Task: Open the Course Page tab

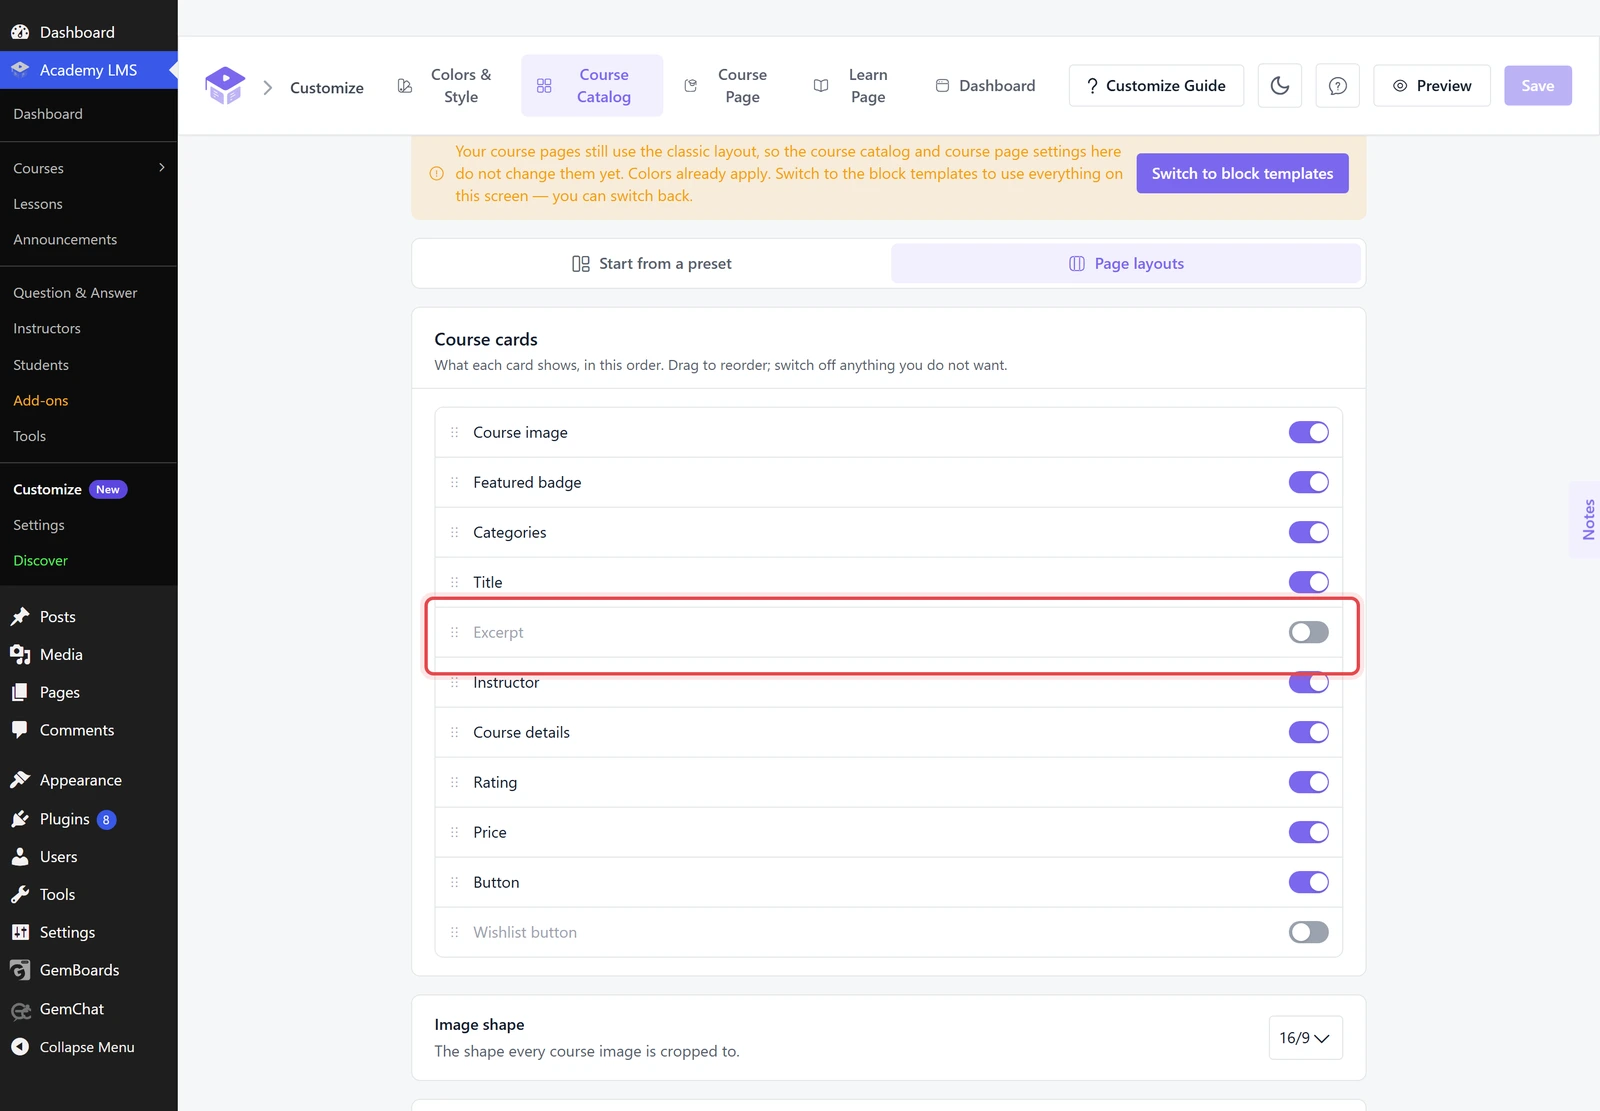Action: pyautogui.click(x=727, y=86)
